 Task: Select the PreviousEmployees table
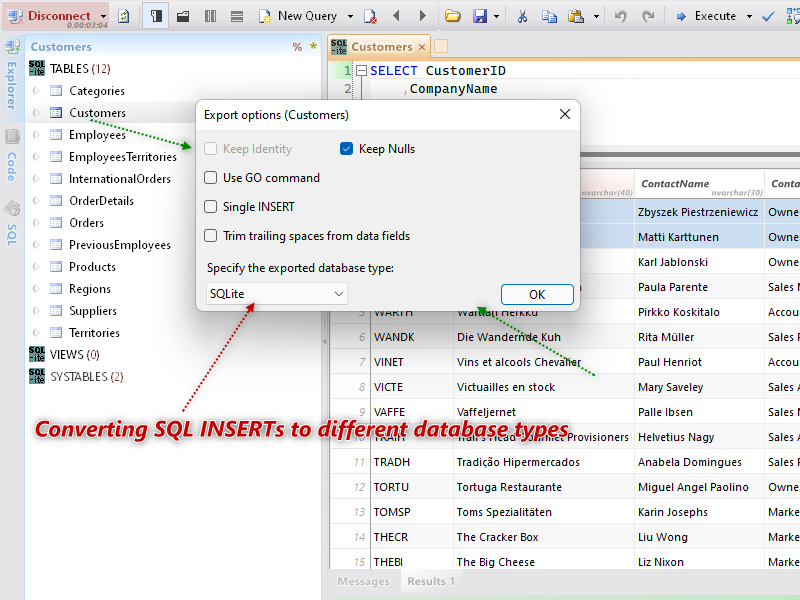[x=120, y=244]
